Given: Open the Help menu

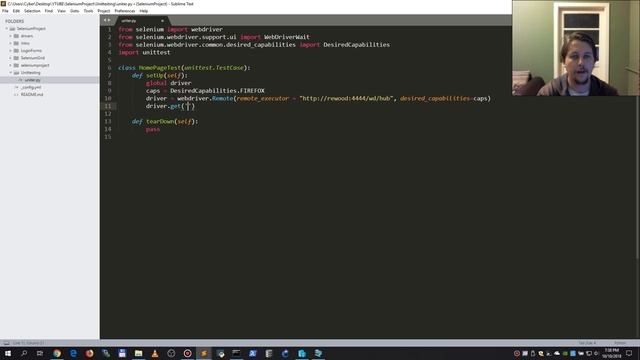Looking at the screenshot, I should click(144, 11).
